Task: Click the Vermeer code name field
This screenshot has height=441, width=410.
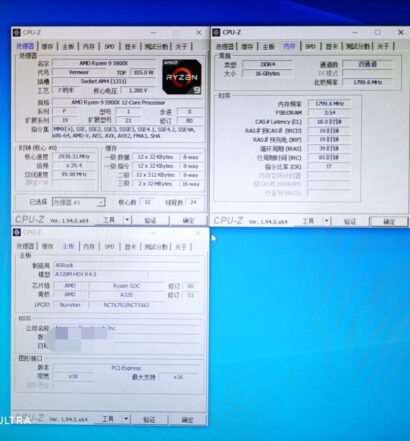Action: click(x=79, y=72)
